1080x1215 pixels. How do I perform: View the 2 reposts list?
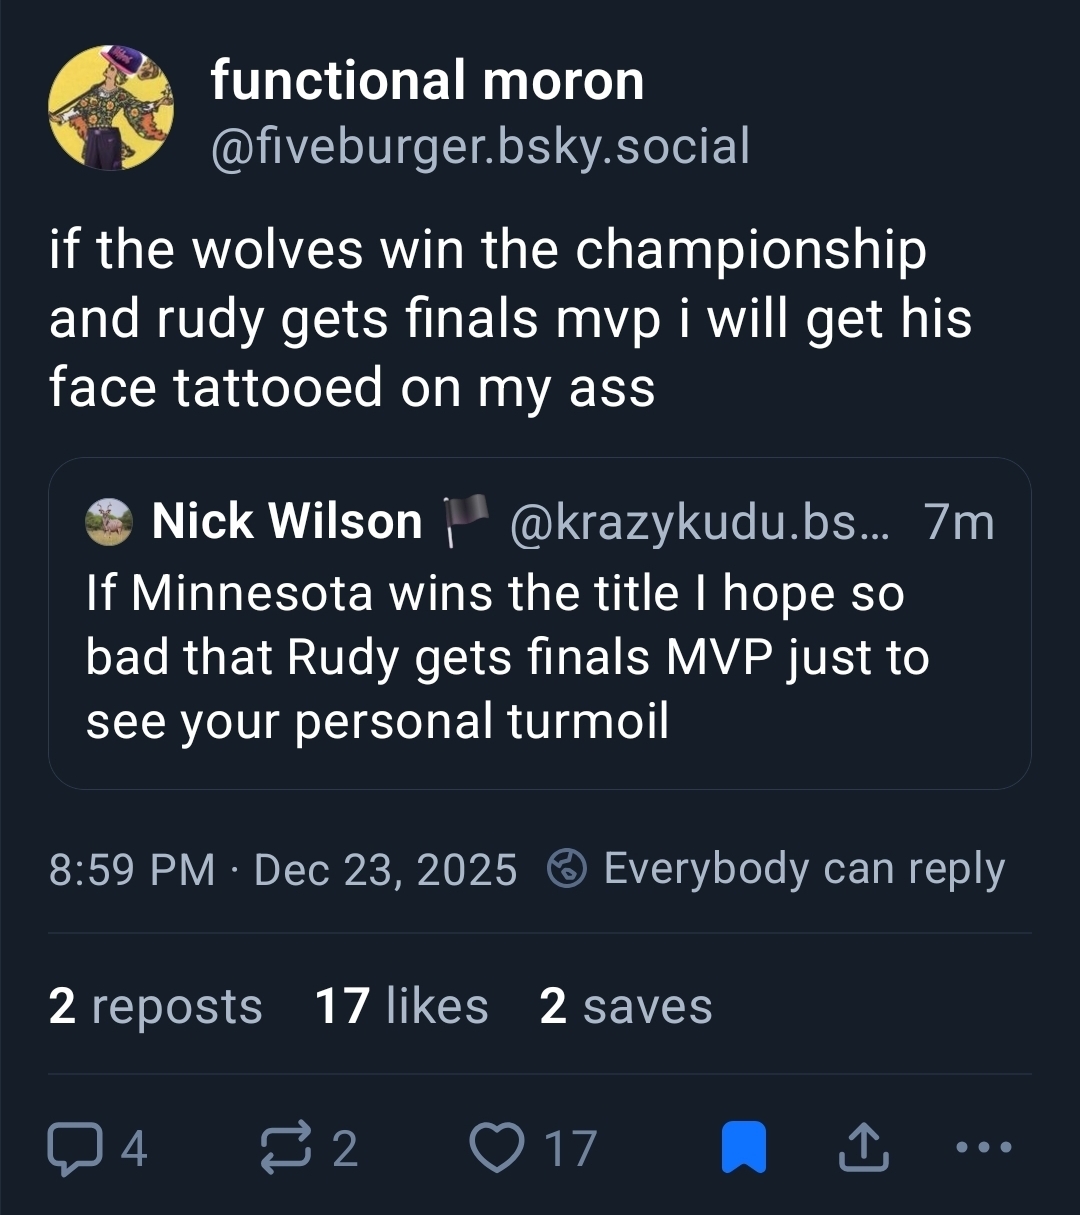click(x=155, y=1005)
